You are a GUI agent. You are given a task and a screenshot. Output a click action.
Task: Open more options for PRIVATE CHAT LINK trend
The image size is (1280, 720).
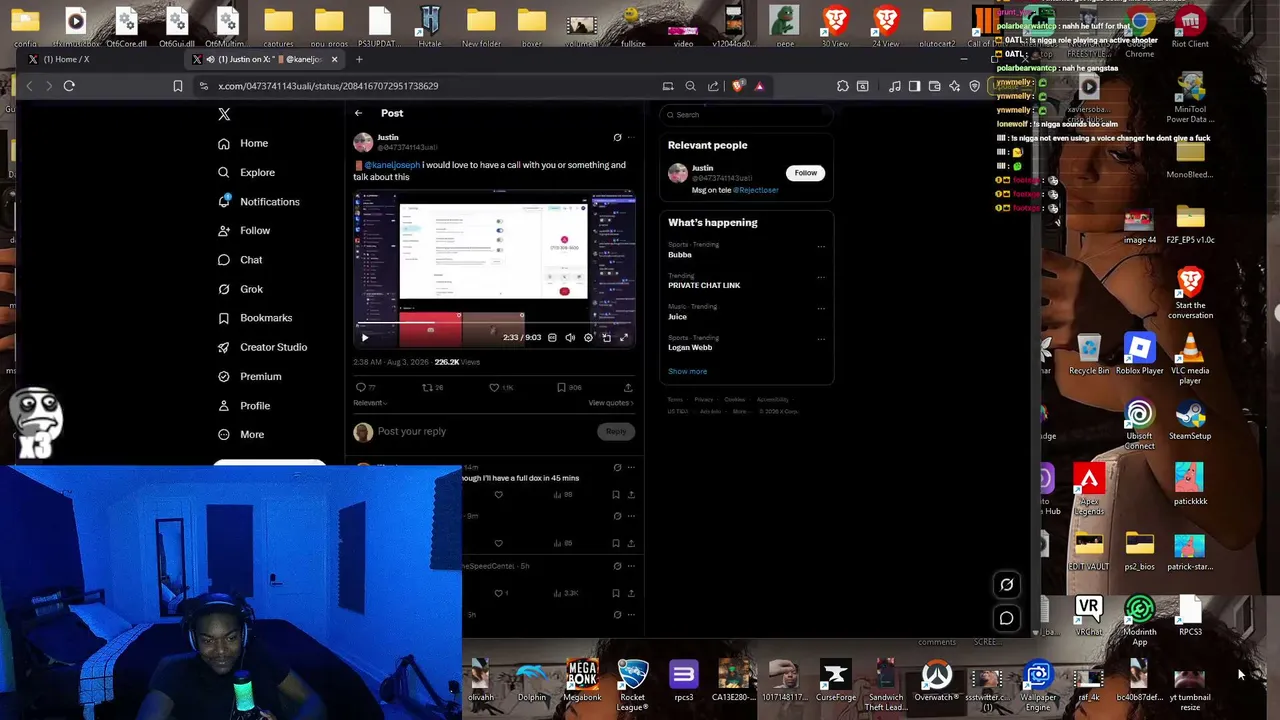tap(821, 277)
